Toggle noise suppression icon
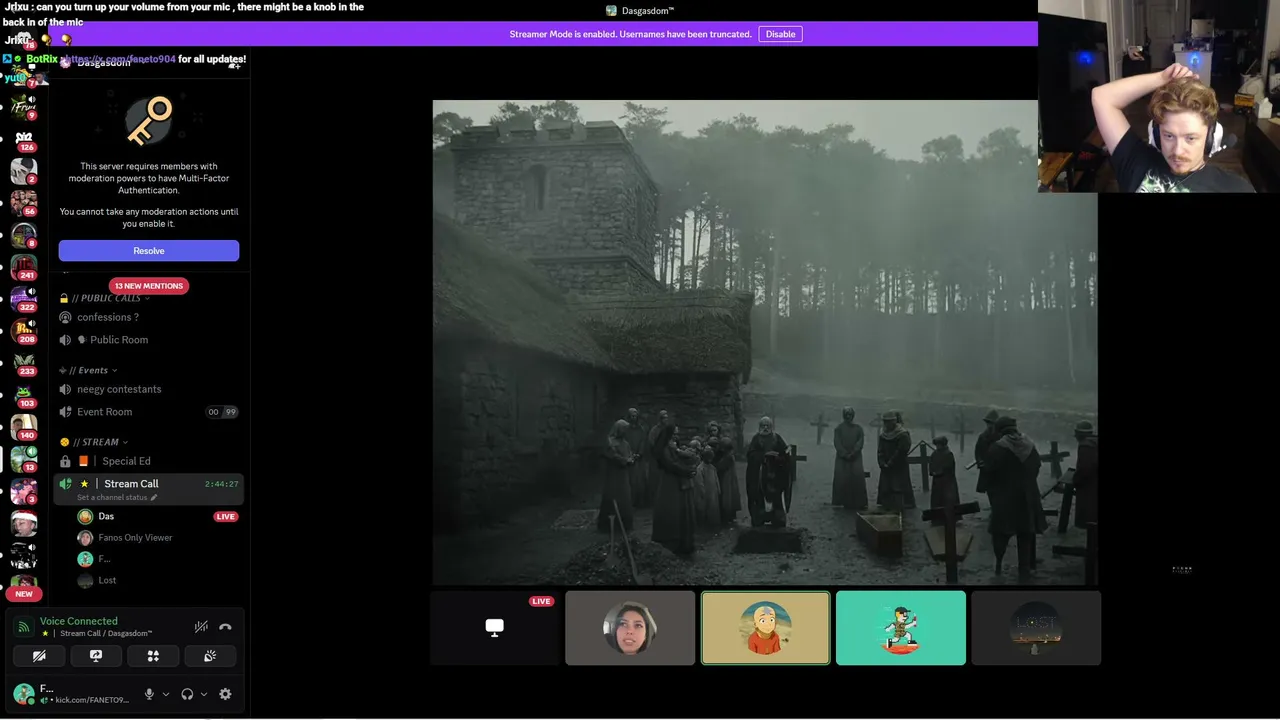 pyautogui.click(x=201, y=627)
